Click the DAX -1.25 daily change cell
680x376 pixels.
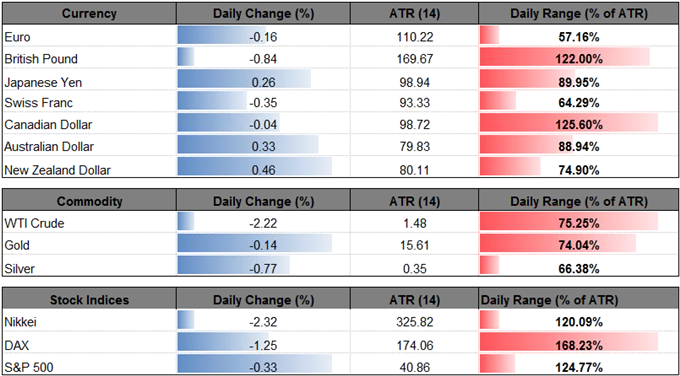(x=263, y=344)
